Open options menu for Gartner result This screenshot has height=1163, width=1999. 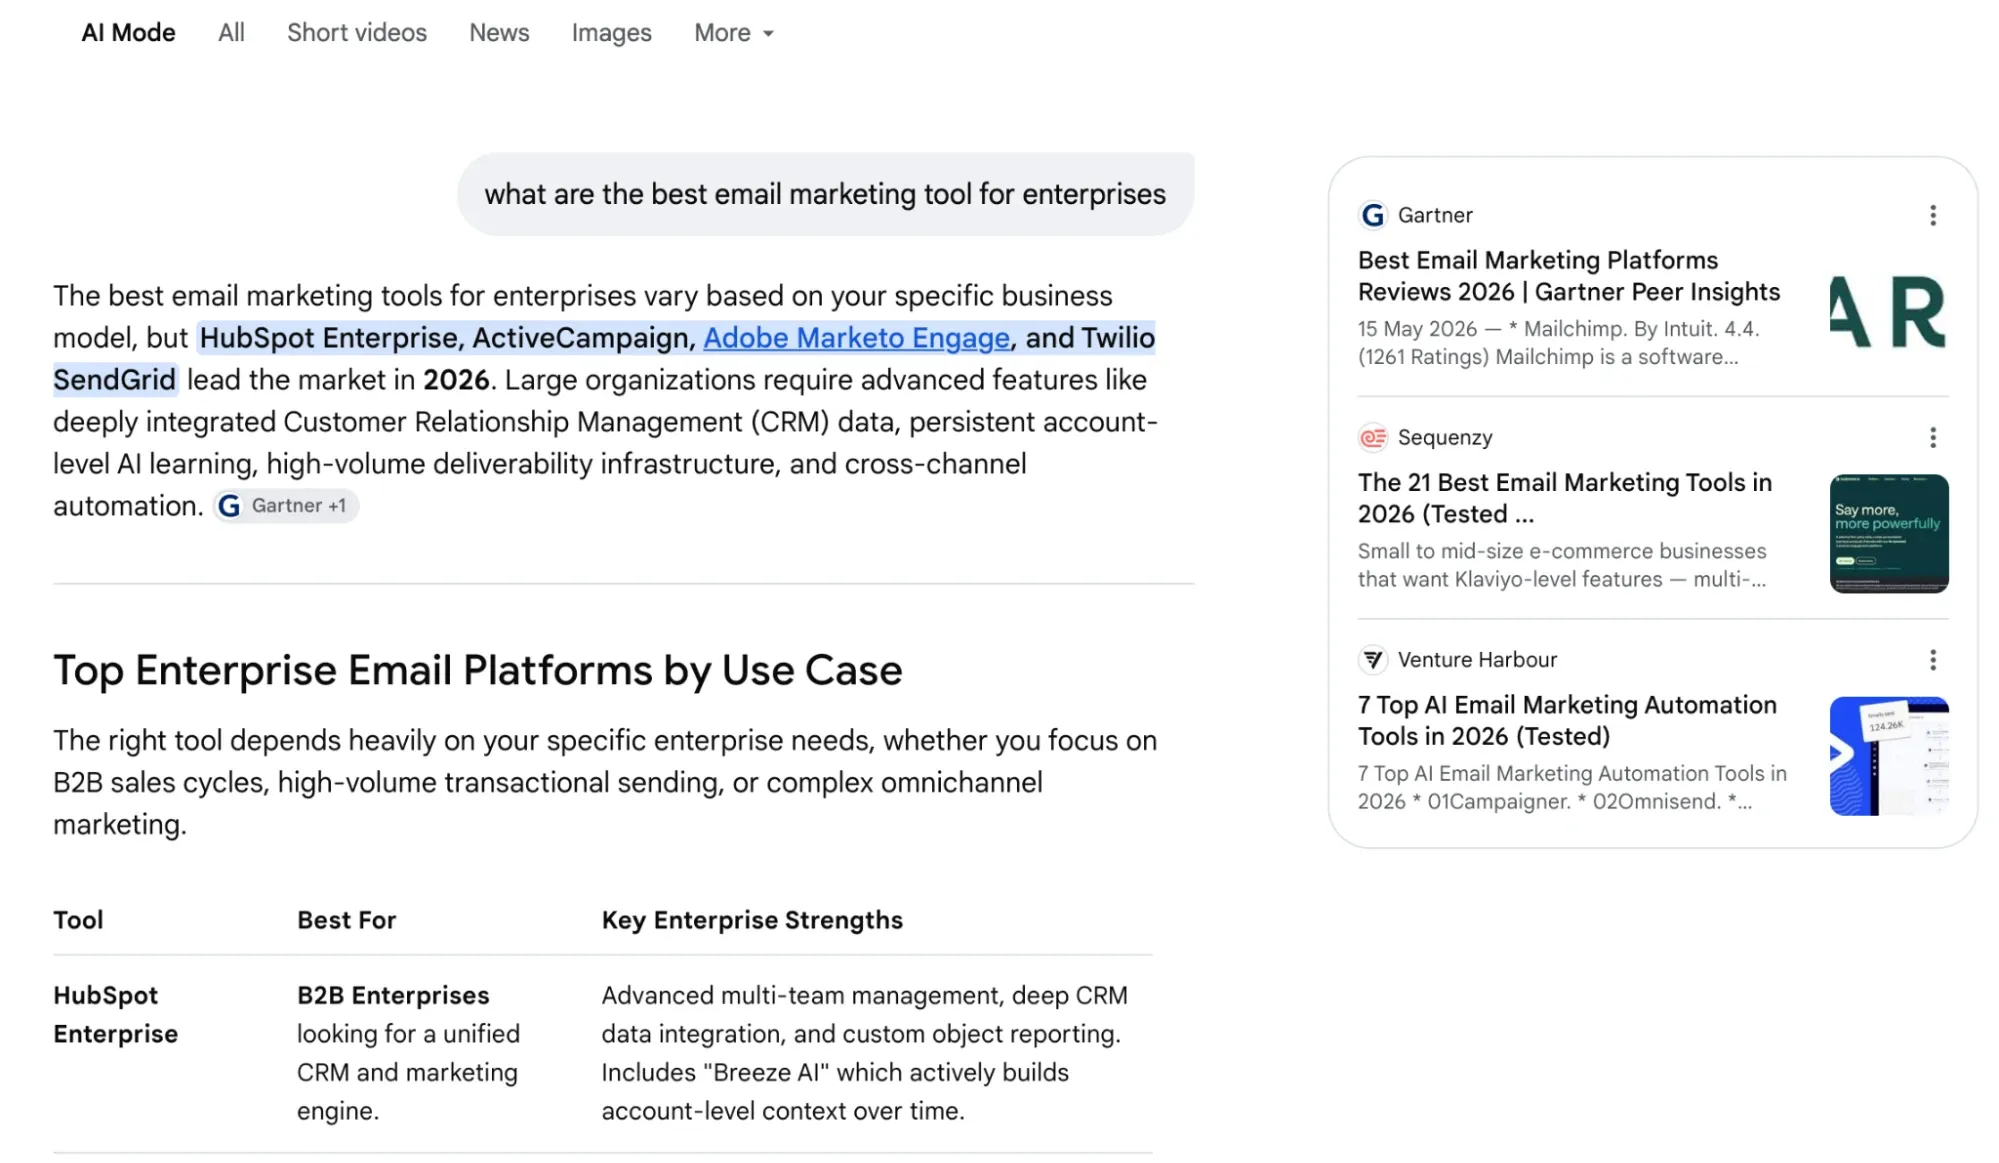[x=1932, y=215]
